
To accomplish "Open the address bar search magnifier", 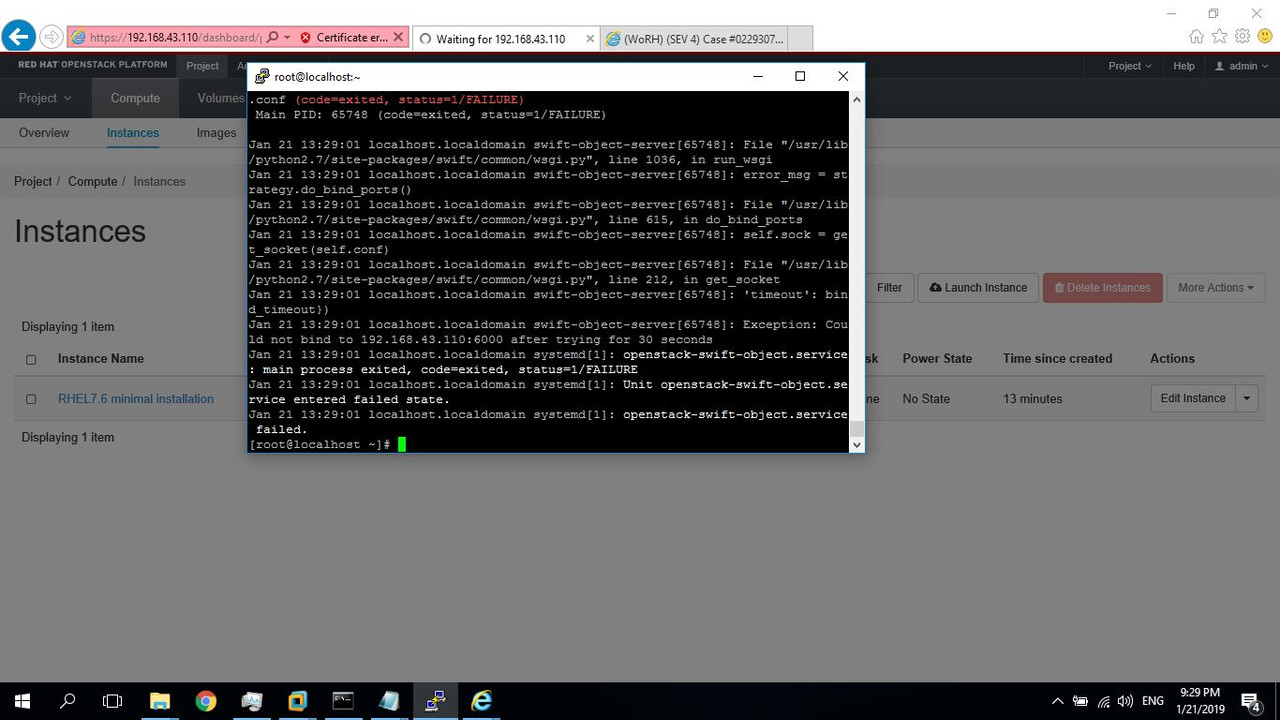I will (x=273, y=38).
